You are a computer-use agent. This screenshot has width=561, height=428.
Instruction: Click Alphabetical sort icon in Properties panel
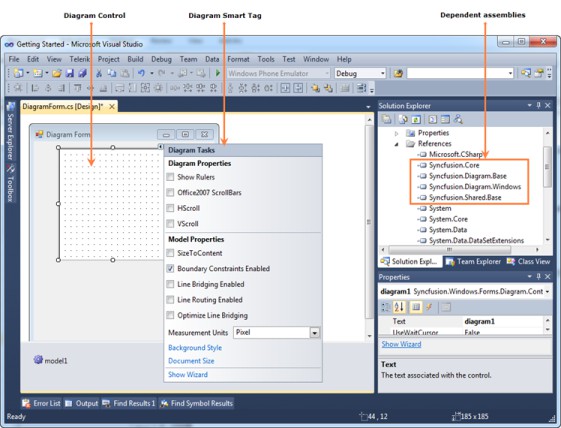[x=399, y=307]
